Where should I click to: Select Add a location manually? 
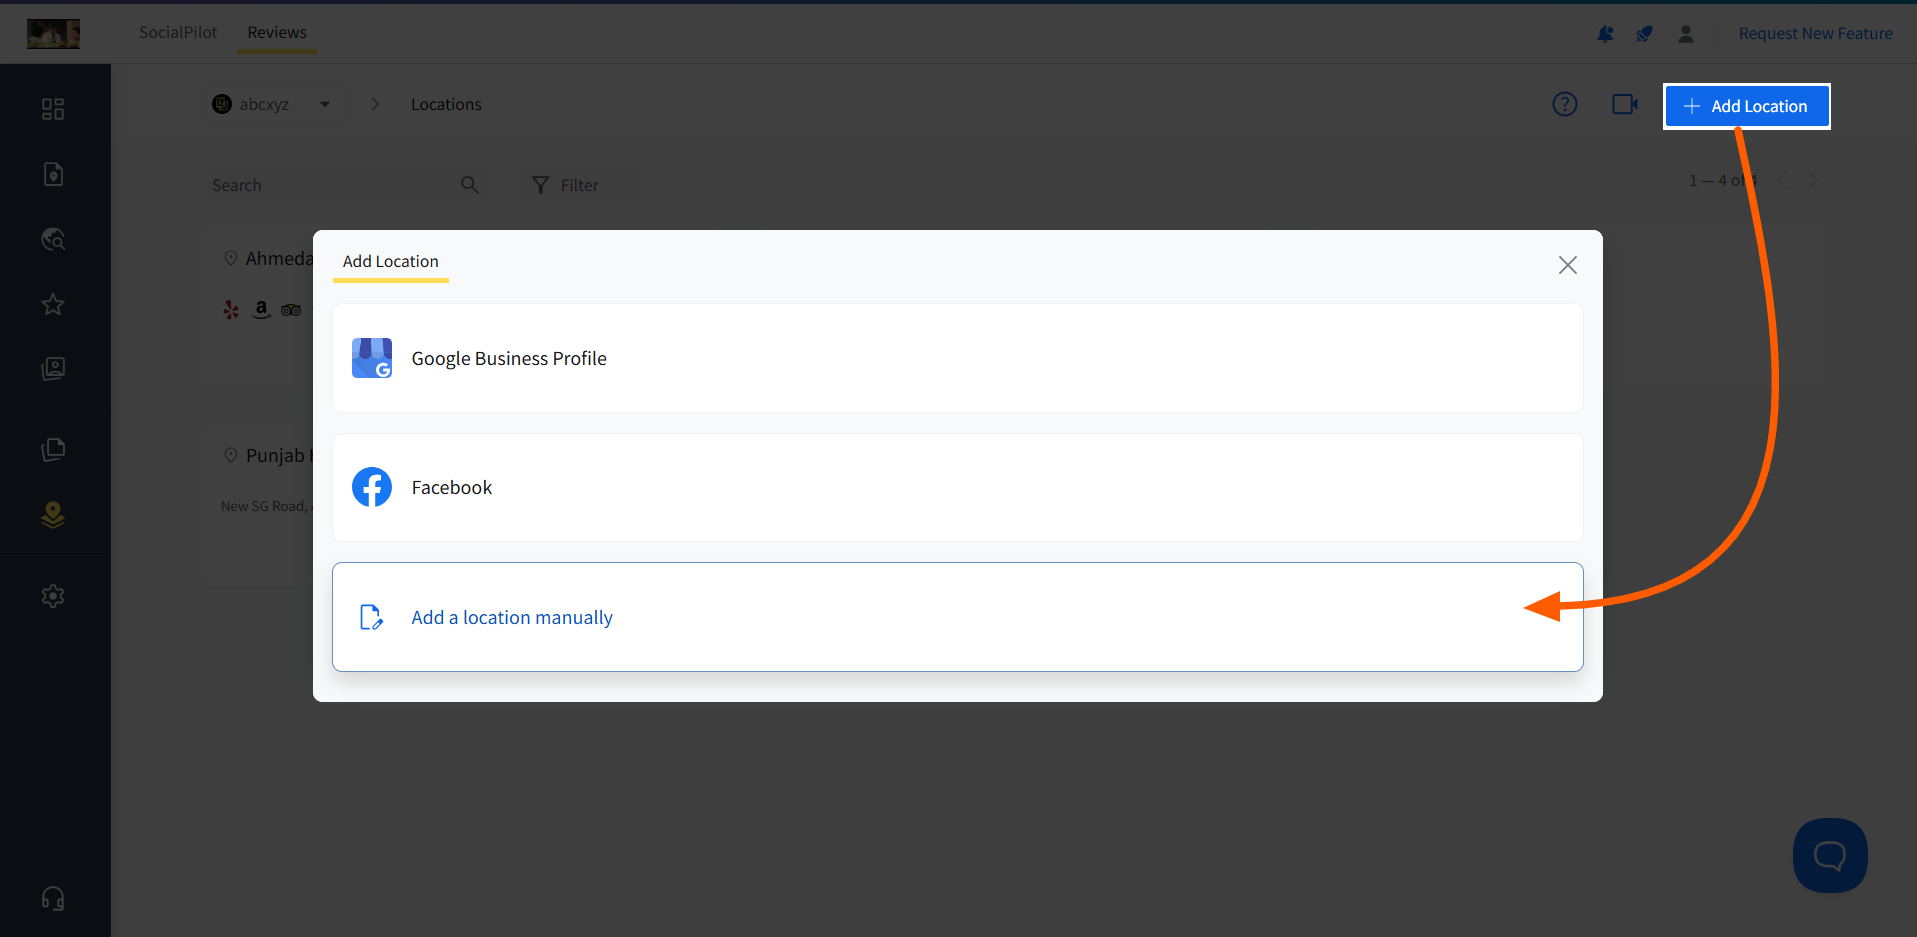click(x=958, y=617)
